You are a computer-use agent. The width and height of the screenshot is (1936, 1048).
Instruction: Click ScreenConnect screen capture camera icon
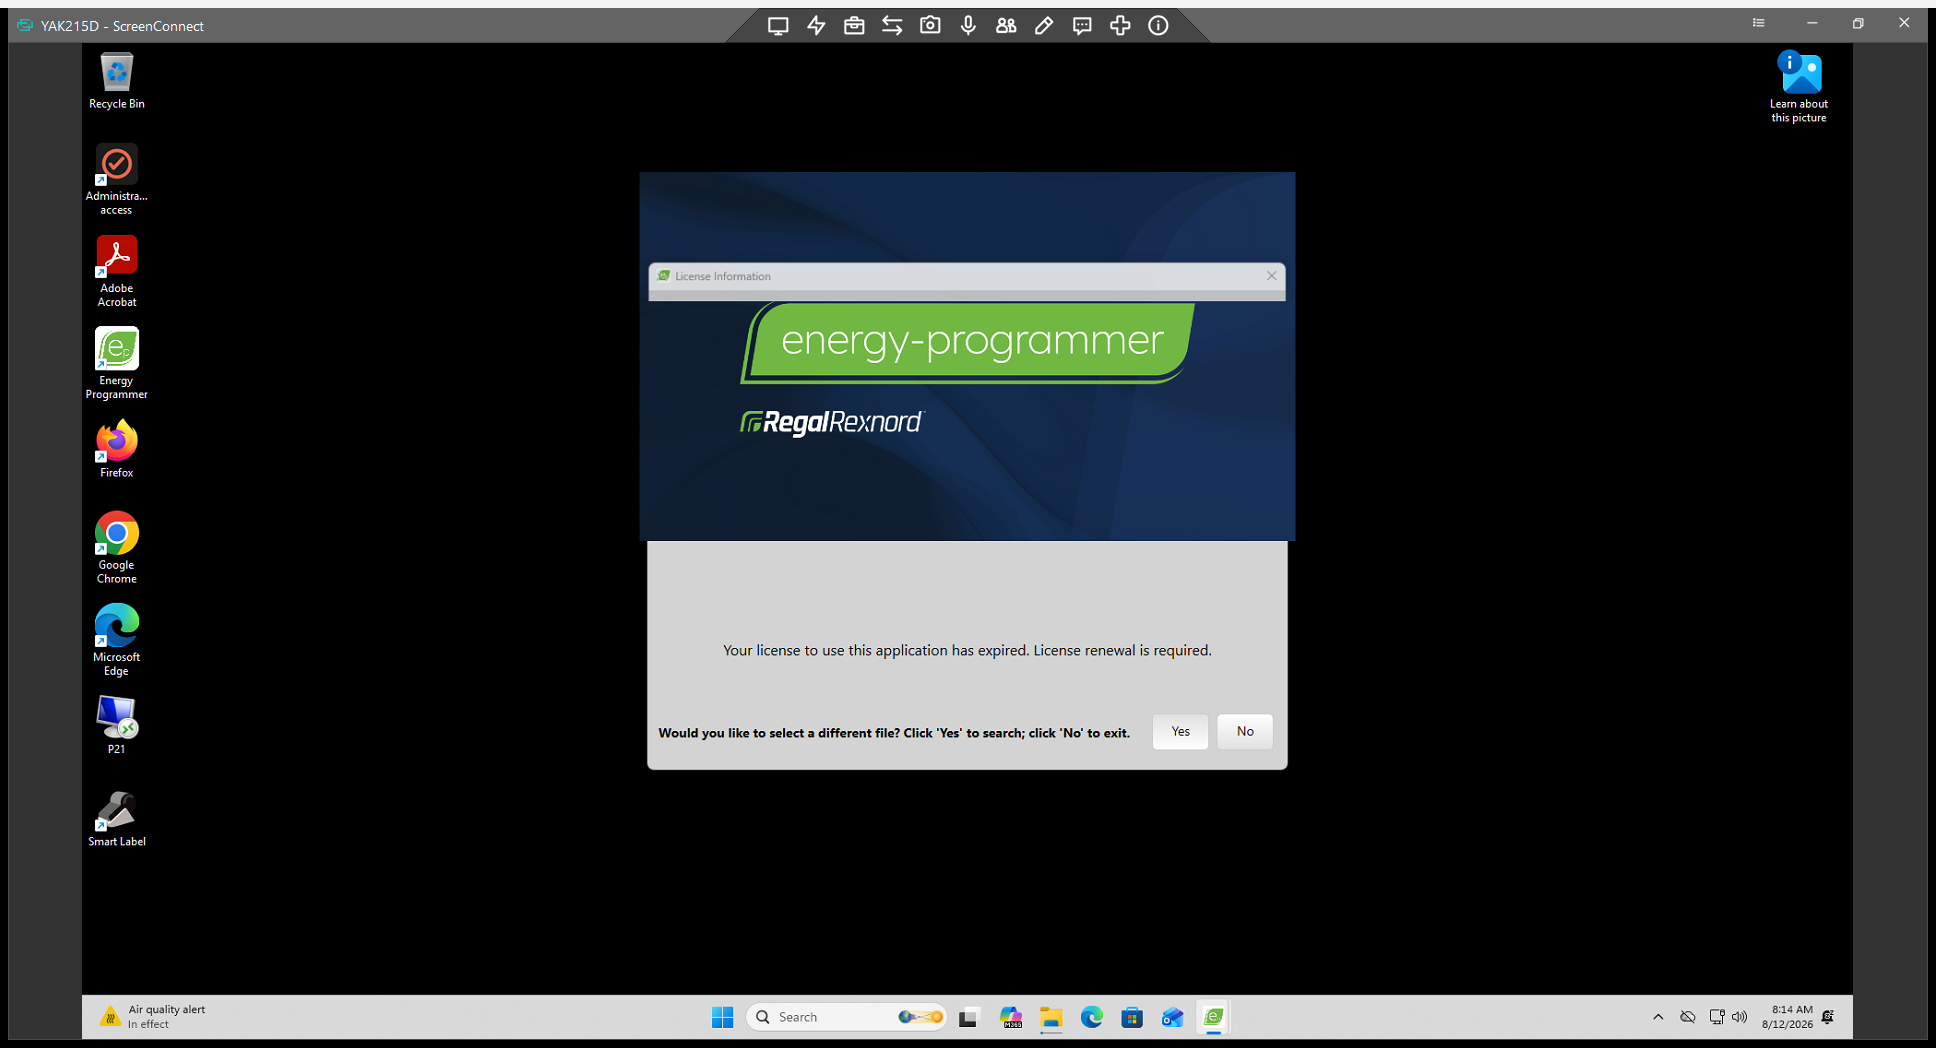(930, 26)
